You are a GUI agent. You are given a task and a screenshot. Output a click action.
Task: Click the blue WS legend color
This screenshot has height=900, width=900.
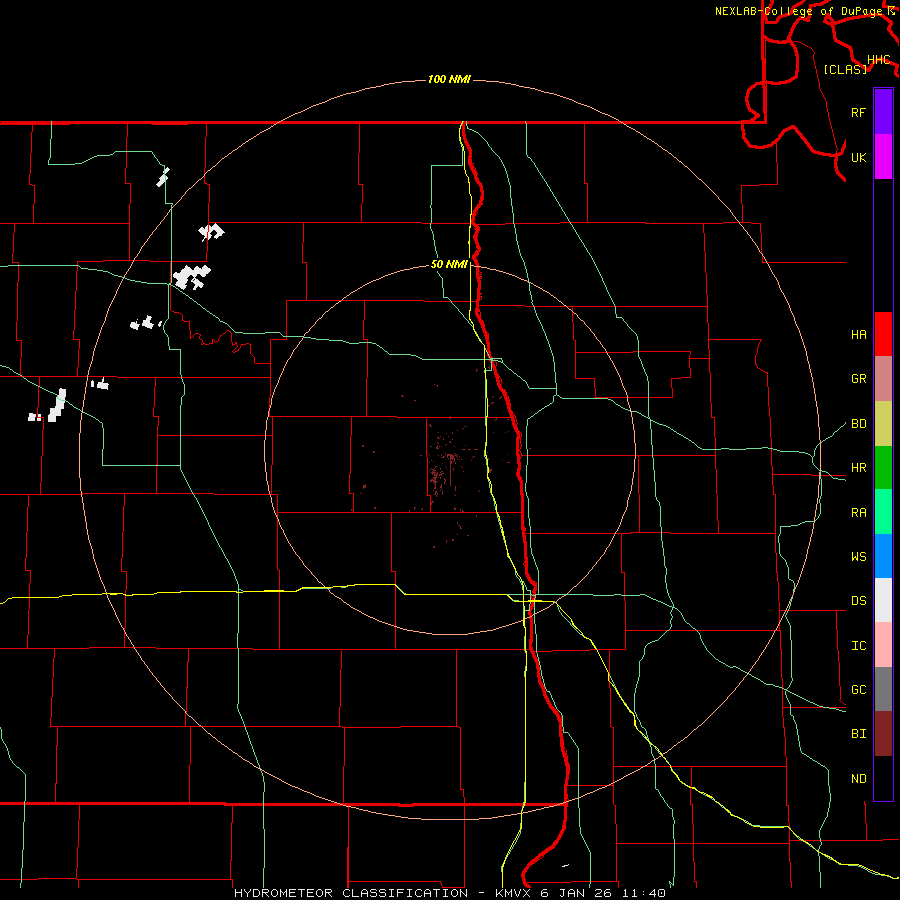point(883,556)
